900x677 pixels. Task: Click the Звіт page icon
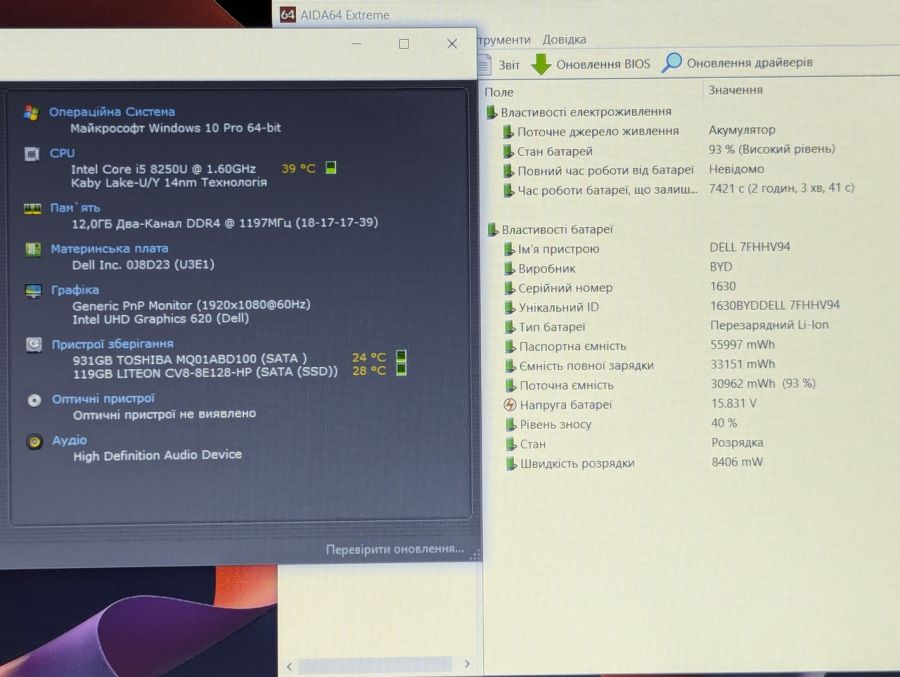pyautogui.click(x=484, y=64)
